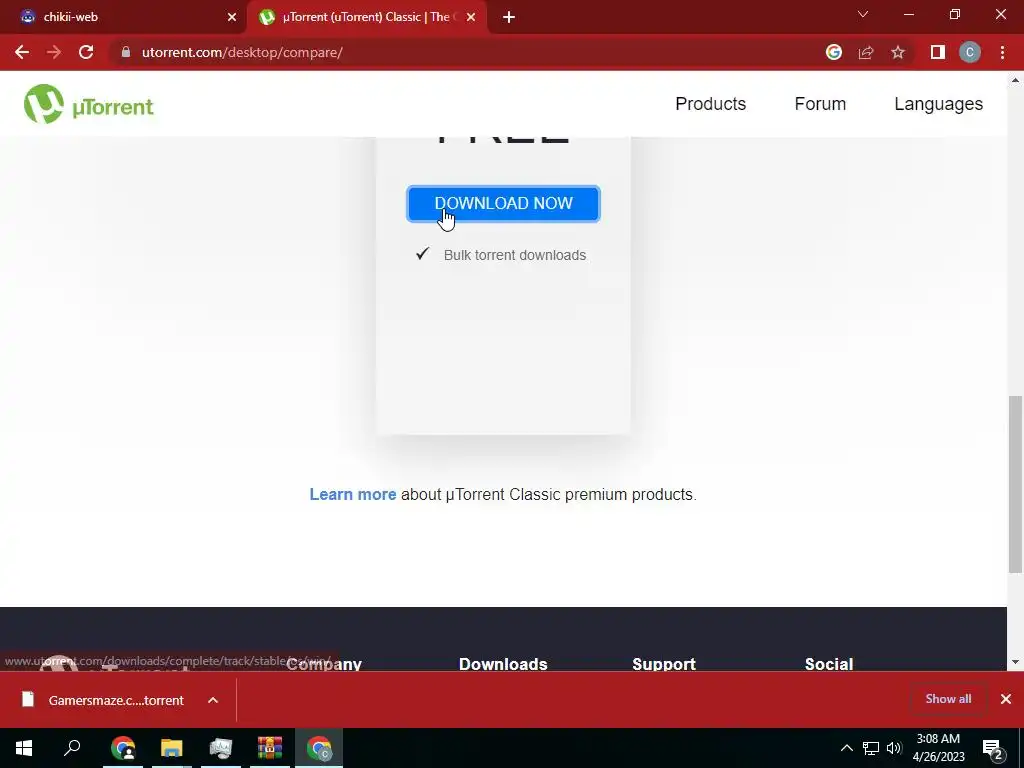The height and width of the screenshot is (768, 1024).
Task: Open the notification center
Action: click(994, 749)
